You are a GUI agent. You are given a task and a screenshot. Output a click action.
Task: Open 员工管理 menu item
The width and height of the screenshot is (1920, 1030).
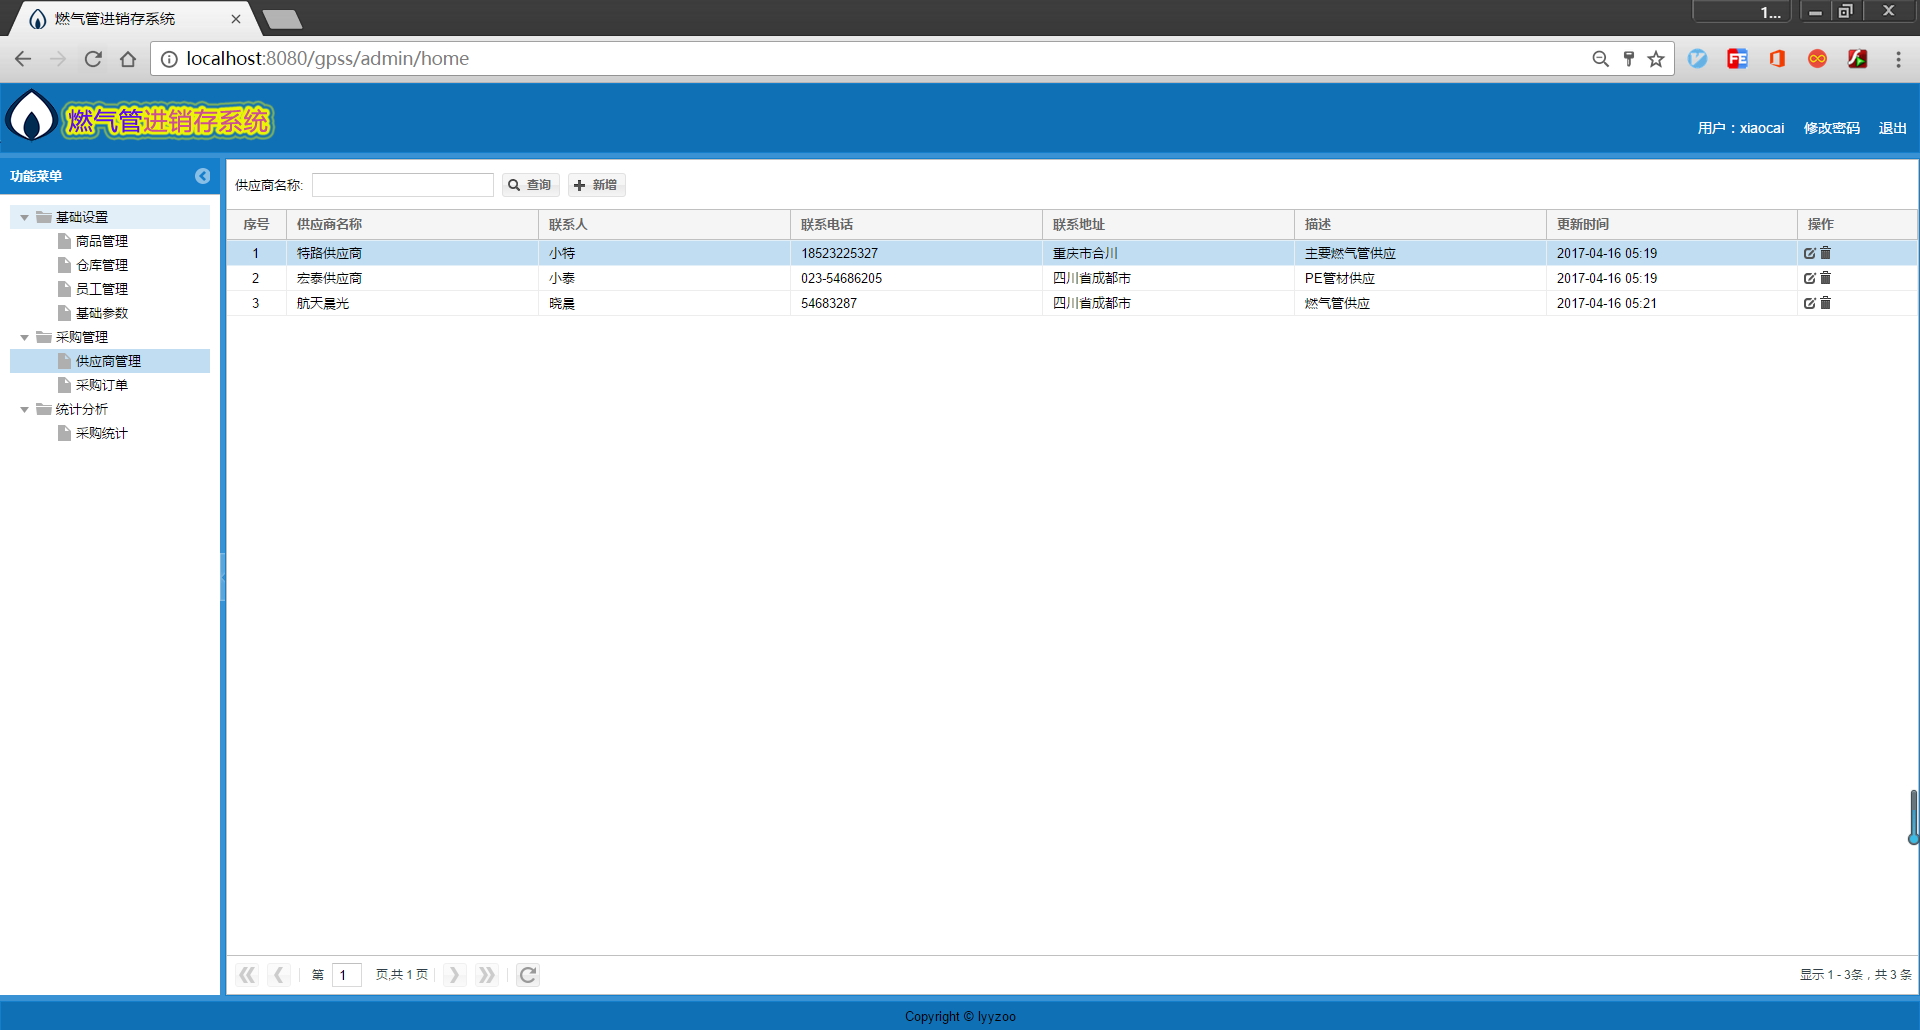(102, 289)
